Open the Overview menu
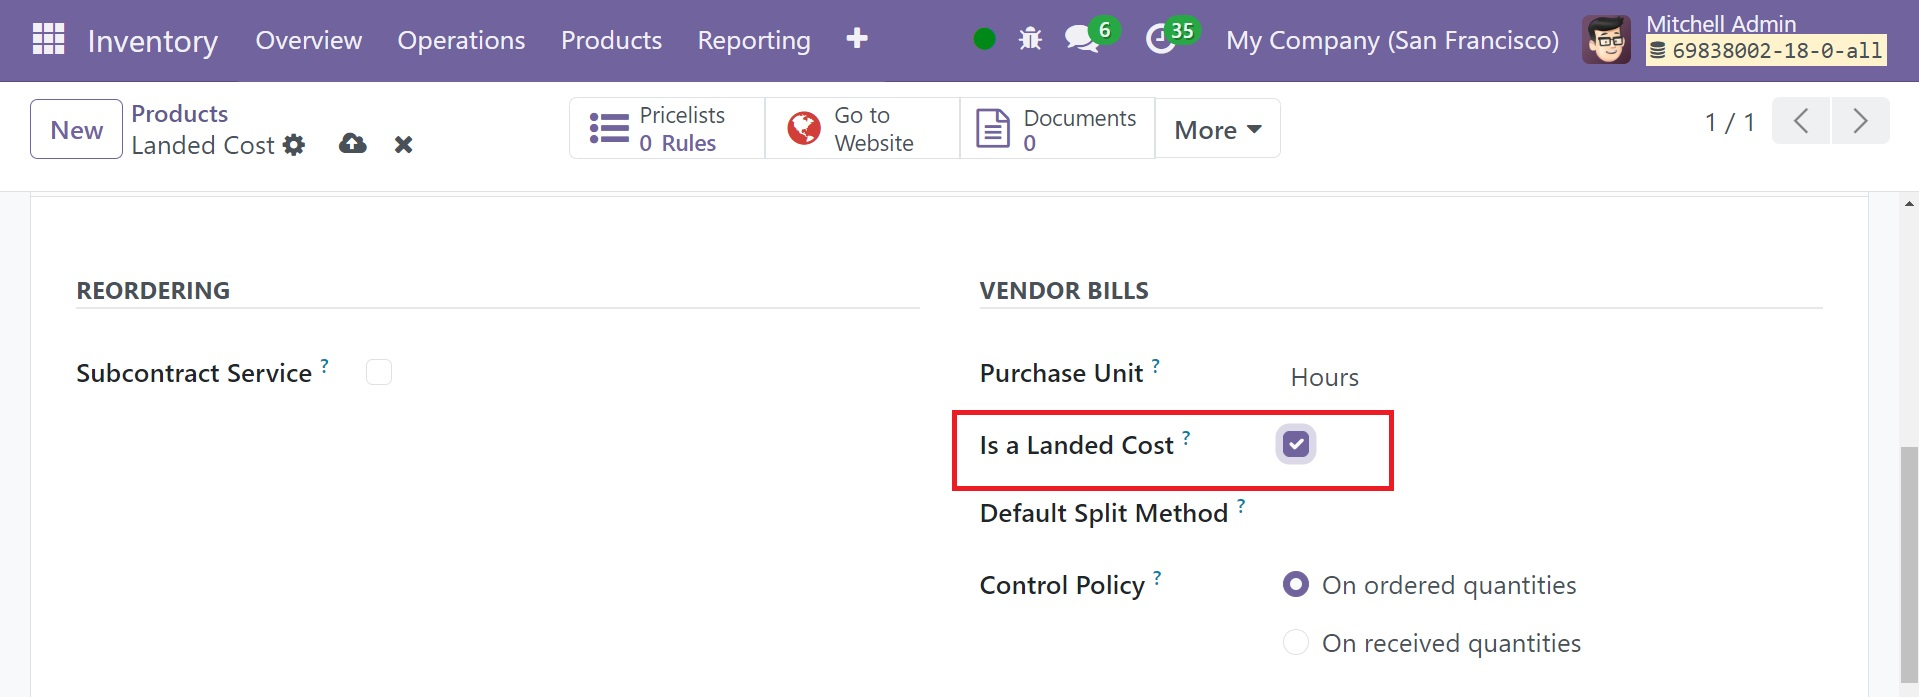Screen dimensions: 1919x697 click(309, 40)
